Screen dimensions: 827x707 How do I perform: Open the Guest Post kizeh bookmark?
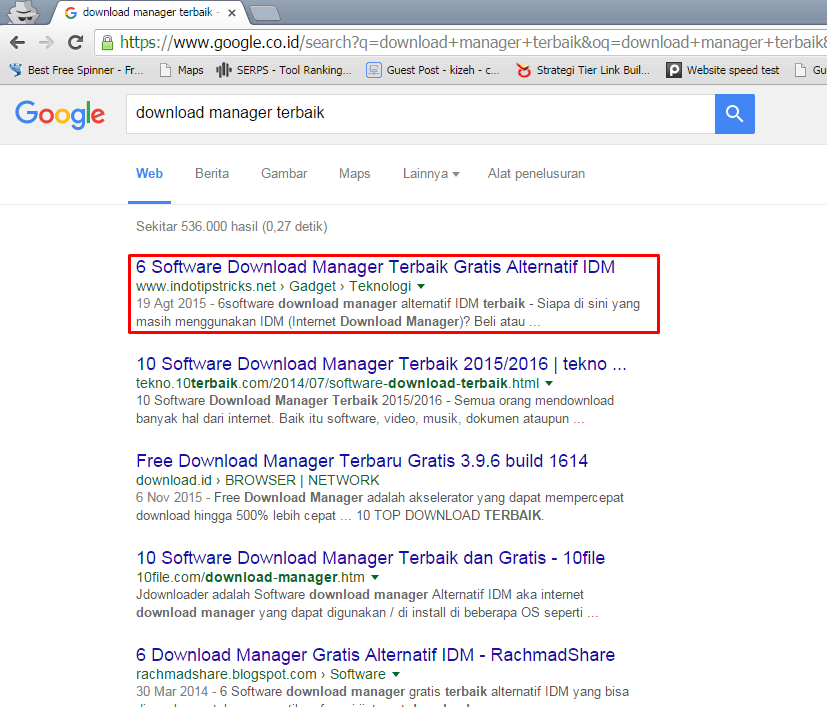click(x=432, y=70)
